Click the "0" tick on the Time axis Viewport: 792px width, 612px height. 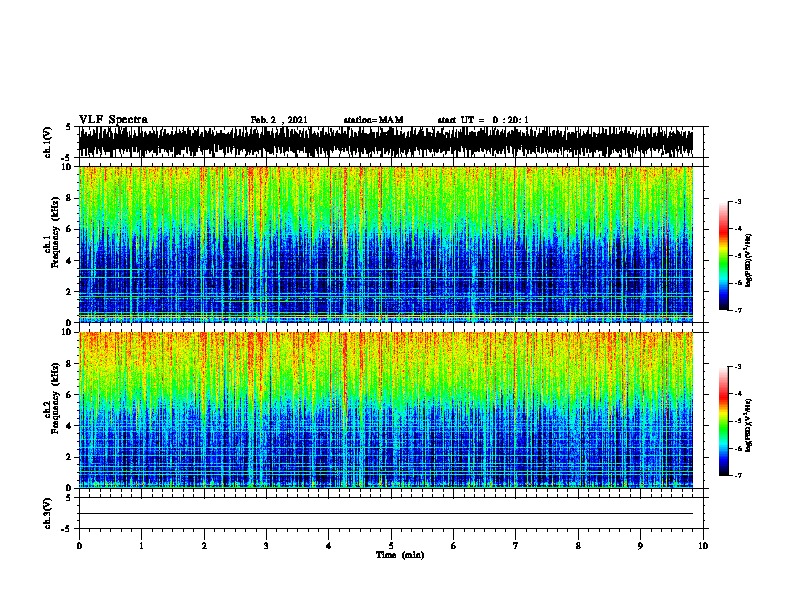pyautogui.click(x=79, y=546)
